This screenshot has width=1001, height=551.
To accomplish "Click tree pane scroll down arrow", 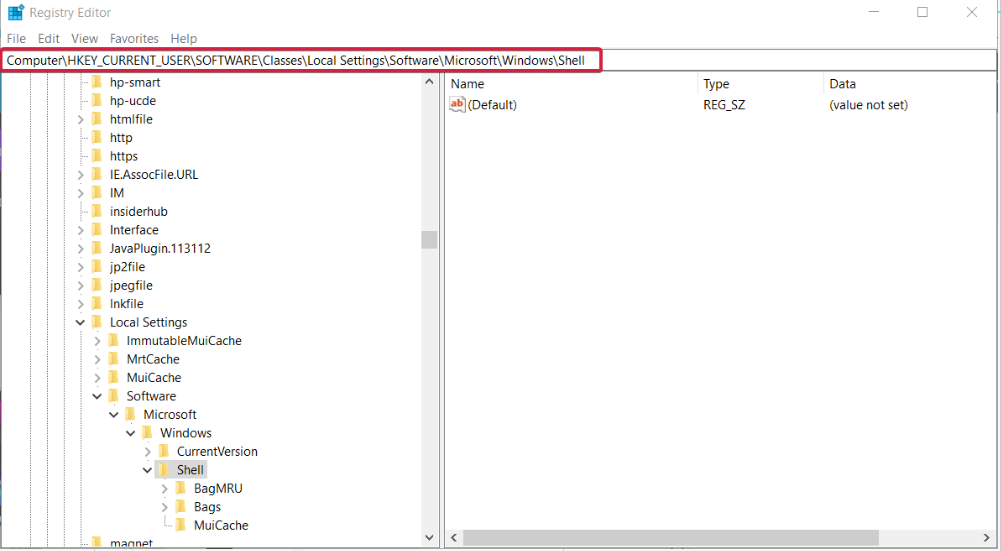I will point(429,538).
